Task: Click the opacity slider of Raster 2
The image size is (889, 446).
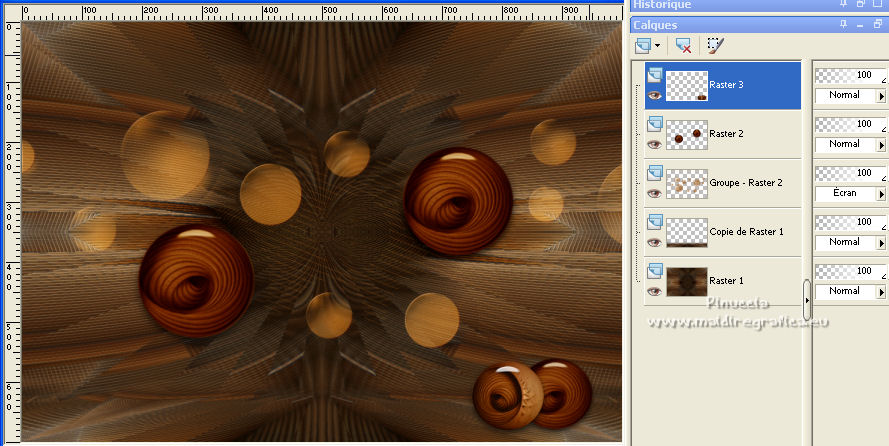Action: [850, 124]
